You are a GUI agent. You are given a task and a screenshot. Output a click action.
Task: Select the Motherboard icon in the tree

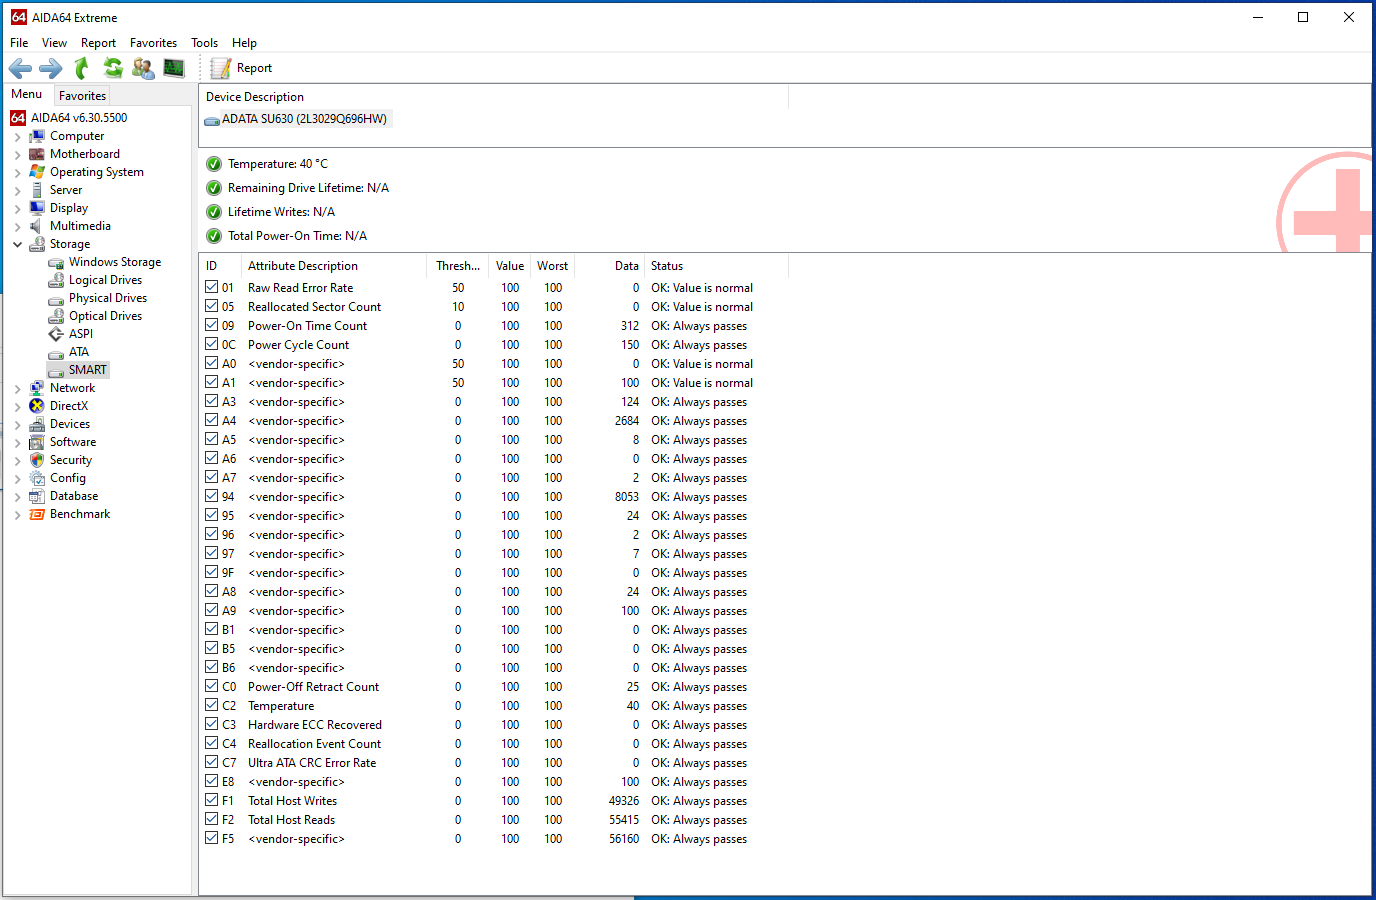(x=37, y=154)
